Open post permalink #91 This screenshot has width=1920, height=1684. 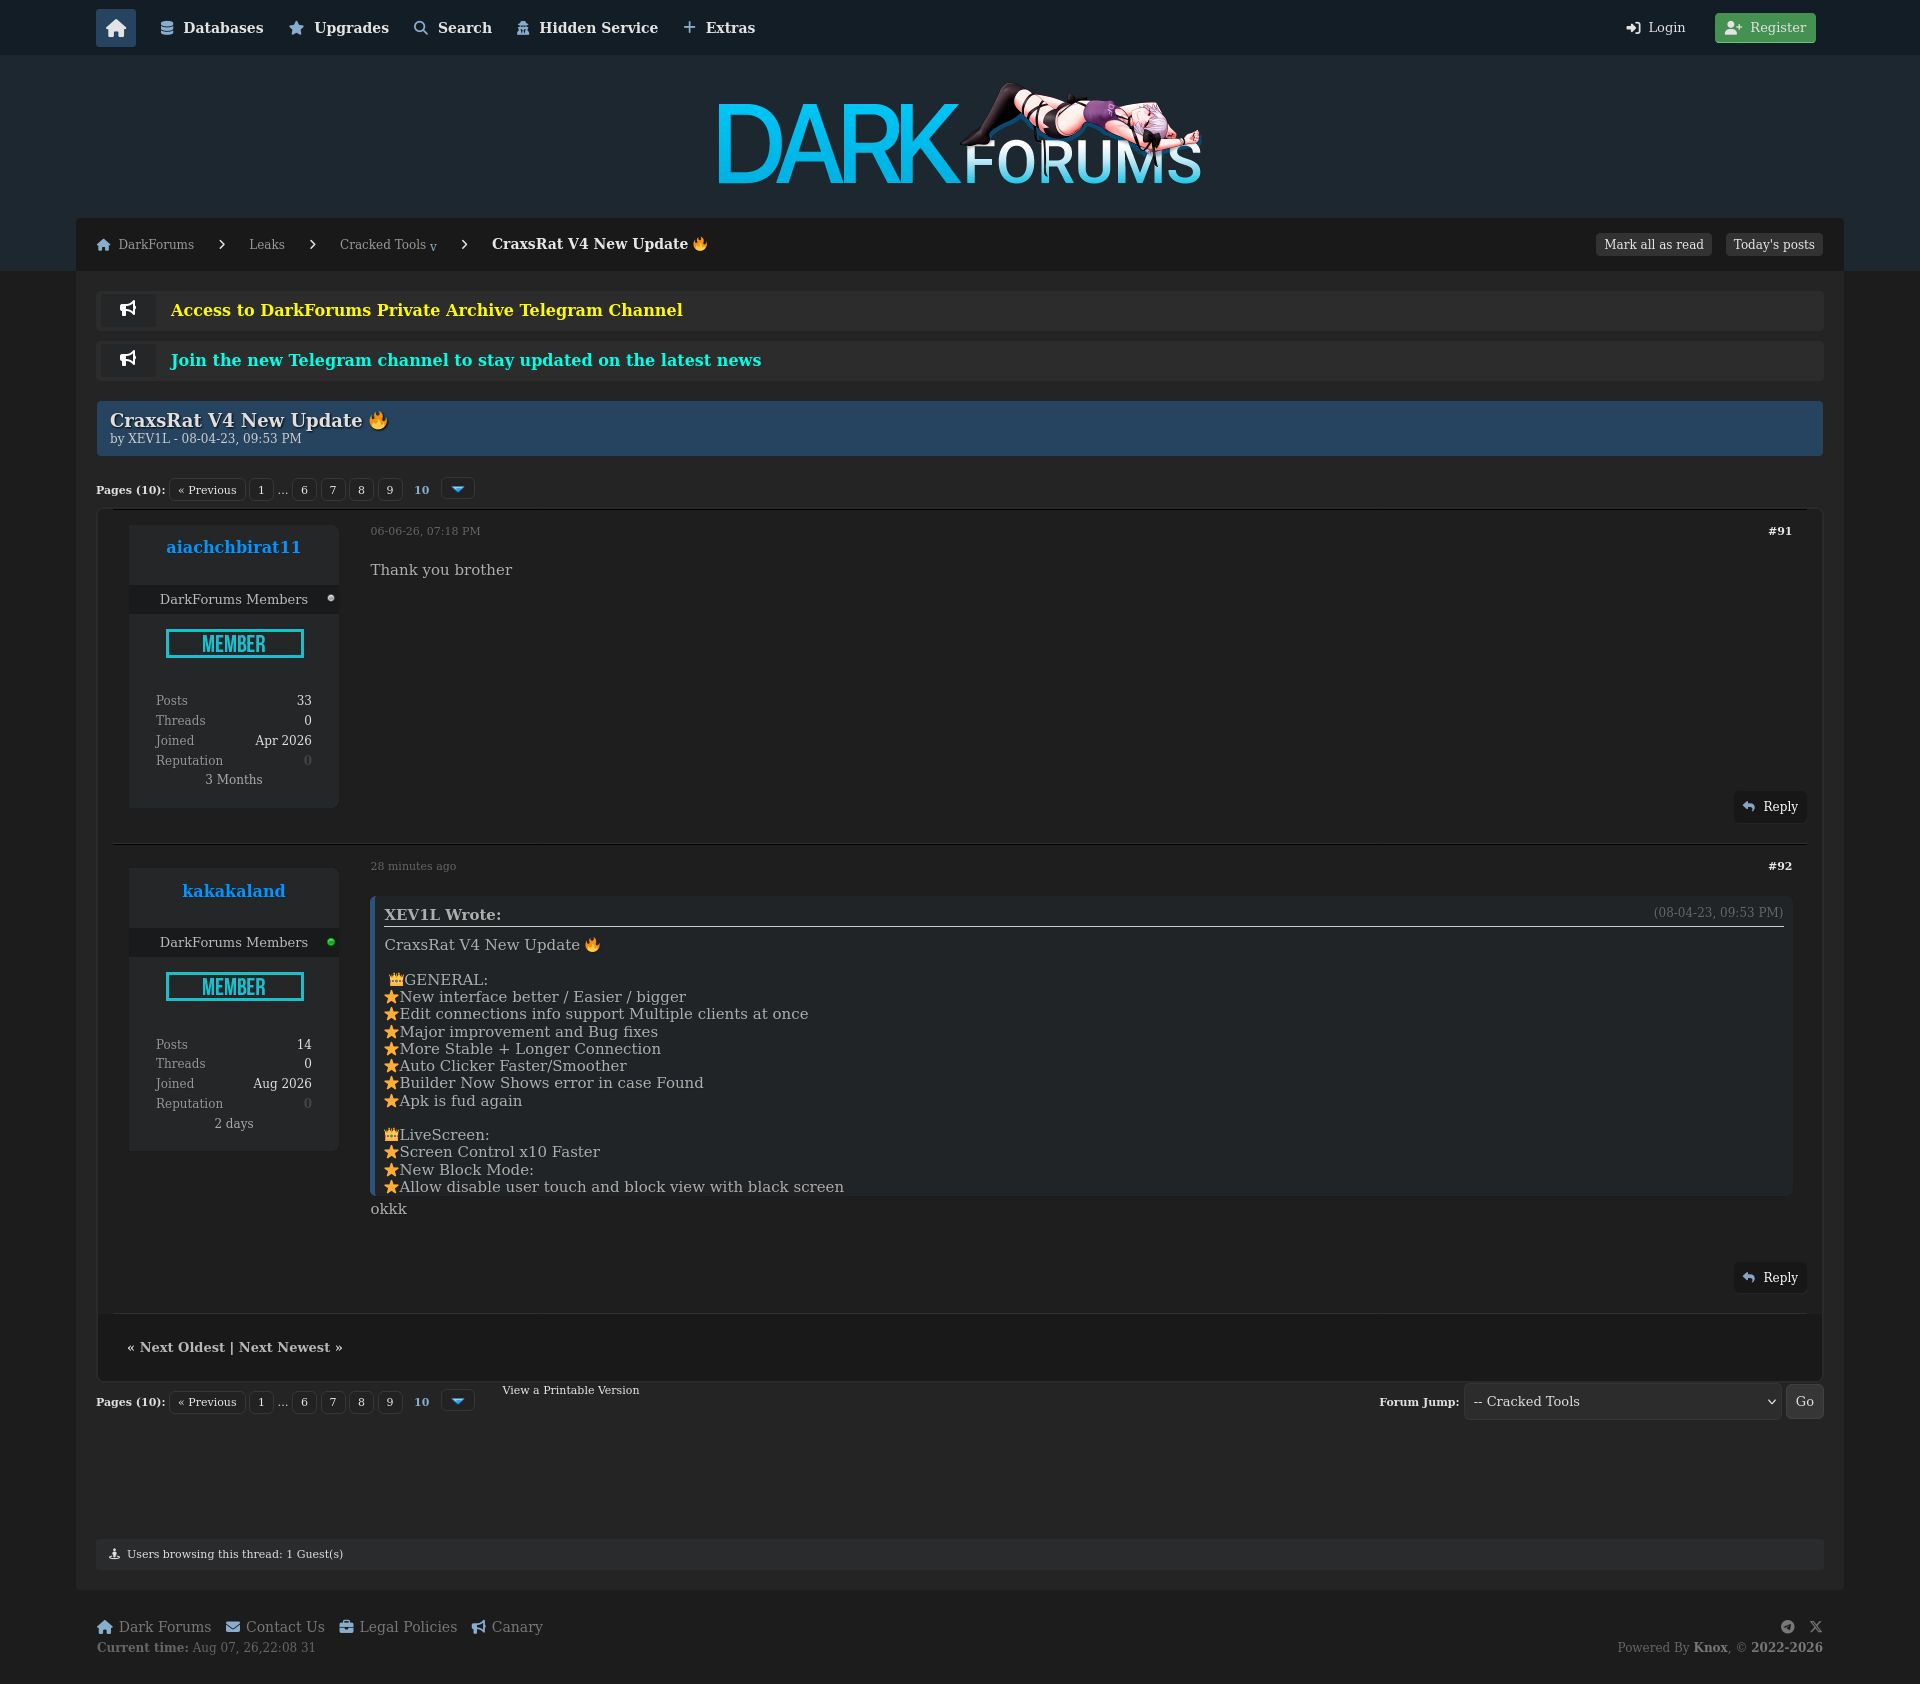(x=1780, y=531)
